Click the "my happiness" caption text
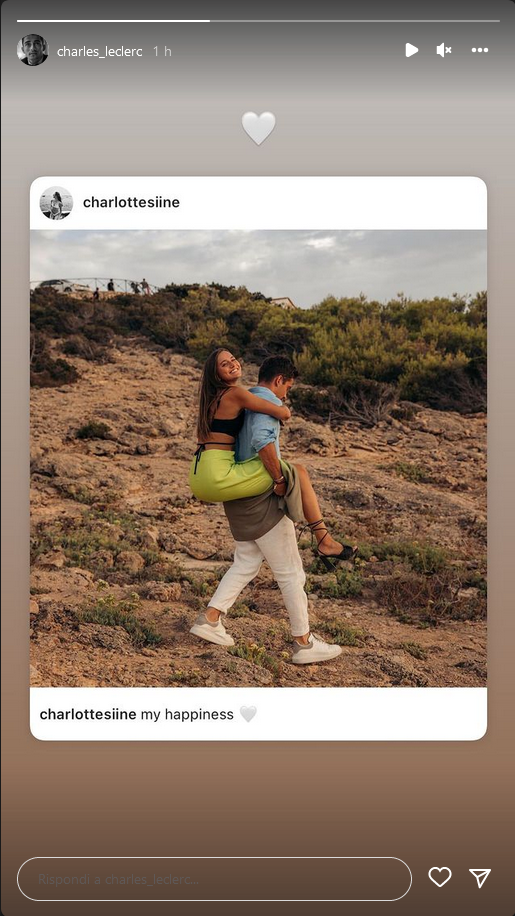Image resolution: width=515 pixels, height=916 pixels. [187, 714]
